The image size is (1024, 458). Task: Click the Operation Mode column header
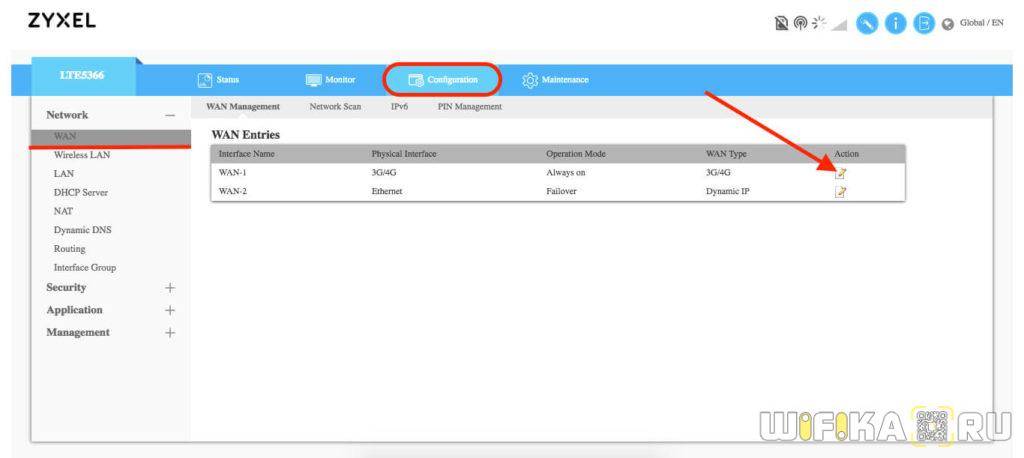[x=575, y=154]
